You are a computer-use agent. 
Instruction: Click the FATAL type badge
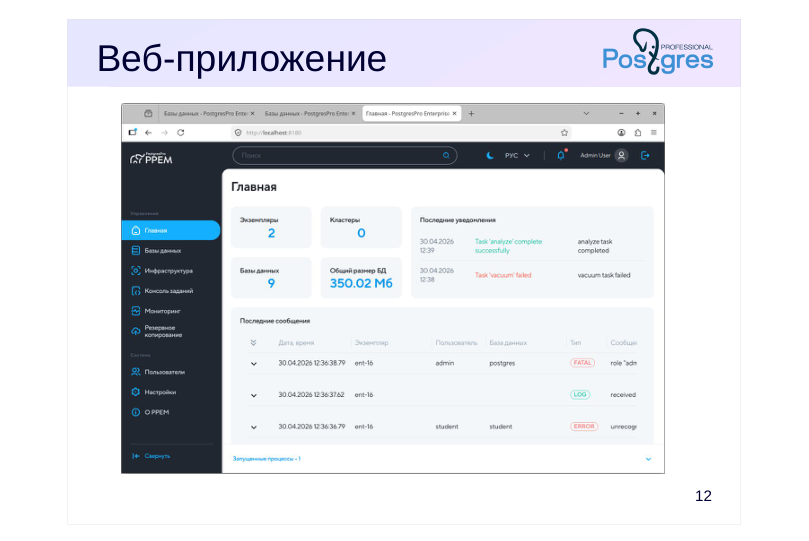point(583,363)
